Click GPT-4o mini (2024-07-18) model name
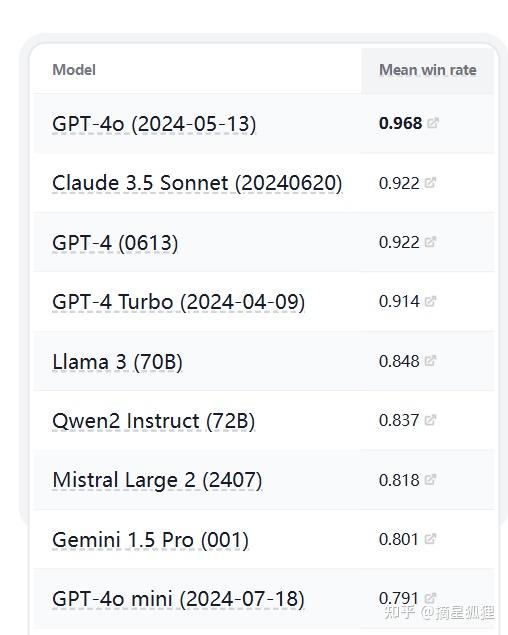The height and width of the screenshot is (635, 508). pos(179,599)
